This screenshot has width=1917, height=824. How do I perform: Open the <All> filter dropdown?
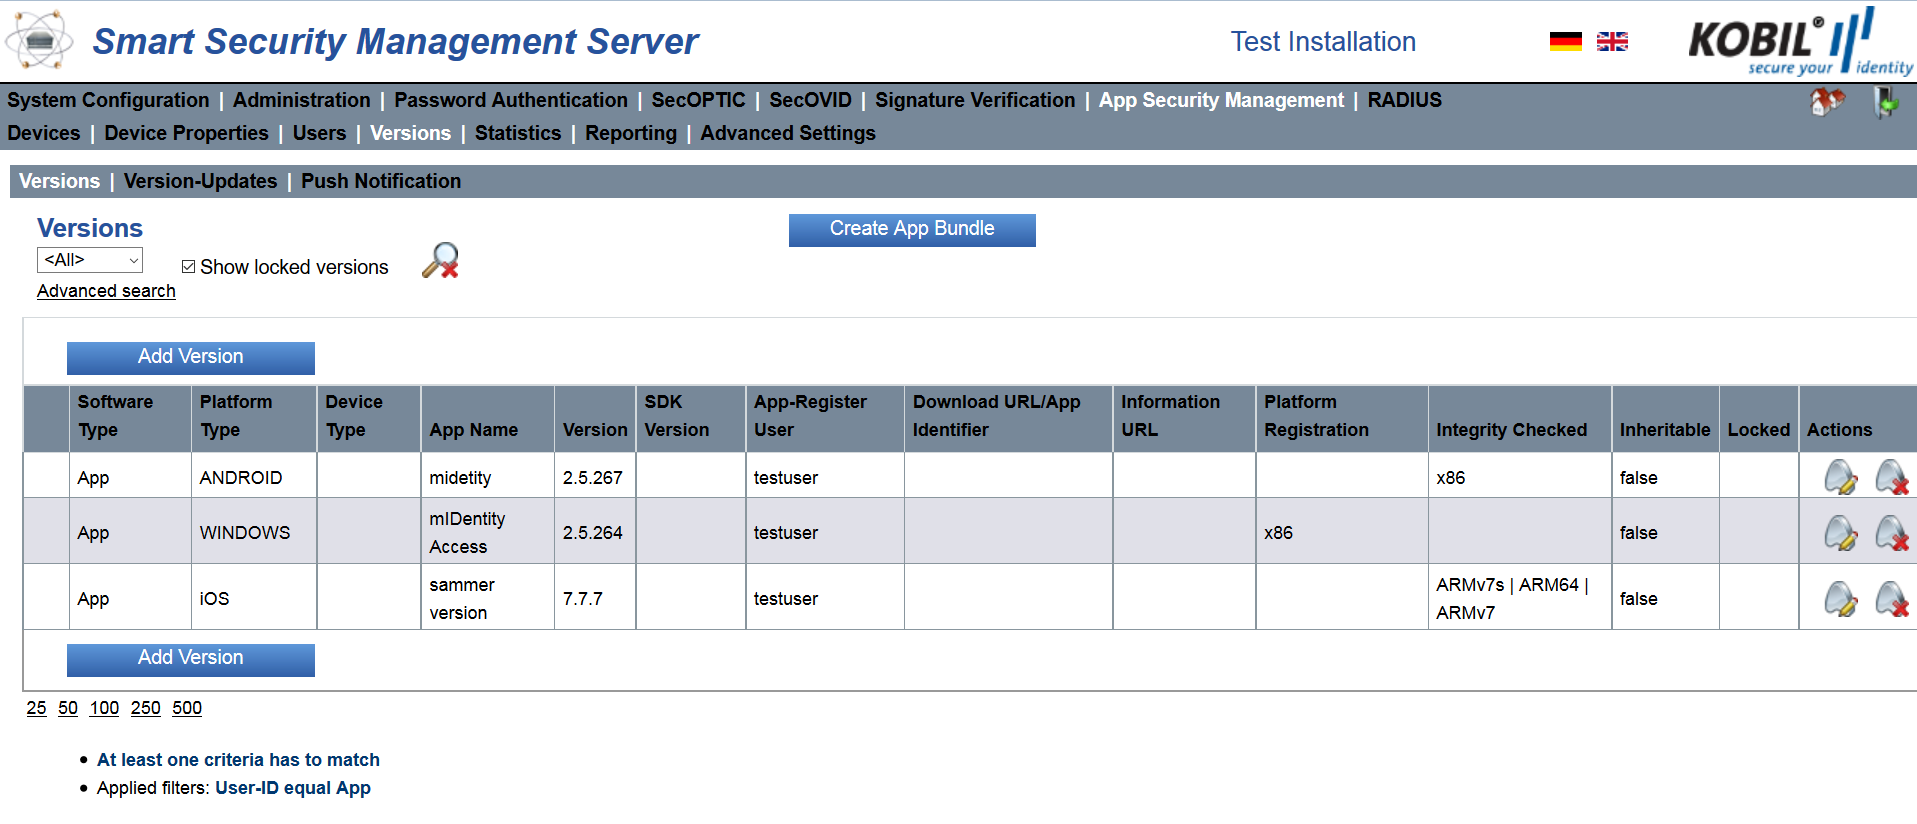pyautogui.click(x=90, y=260)
